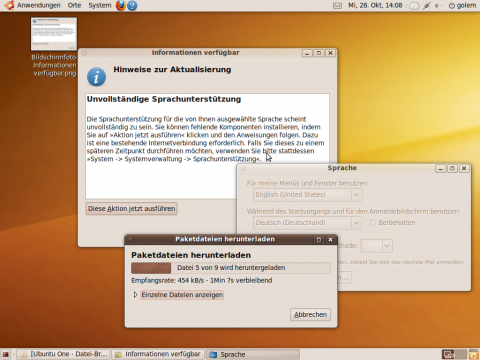This screenshot has height=360, width=480.
Task: Open the blue help icon in panel
Action: [x=132, y=6]
